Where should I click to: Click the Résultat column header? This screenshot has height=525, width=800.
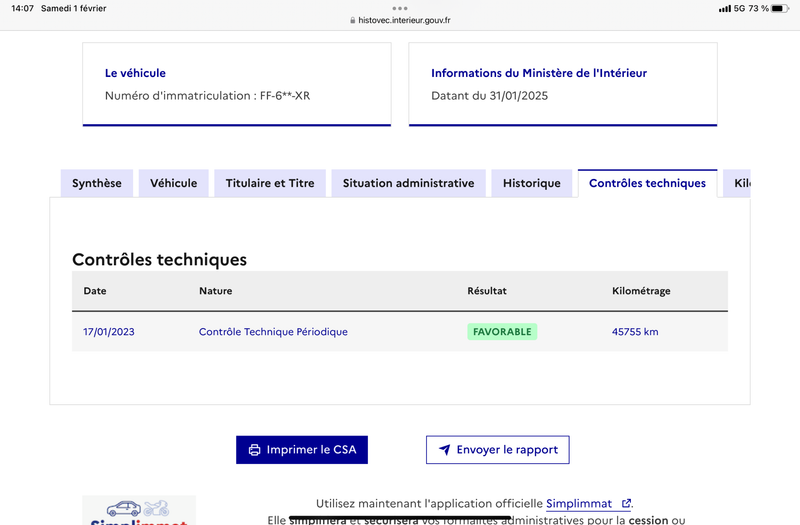[x=487, y=291]
